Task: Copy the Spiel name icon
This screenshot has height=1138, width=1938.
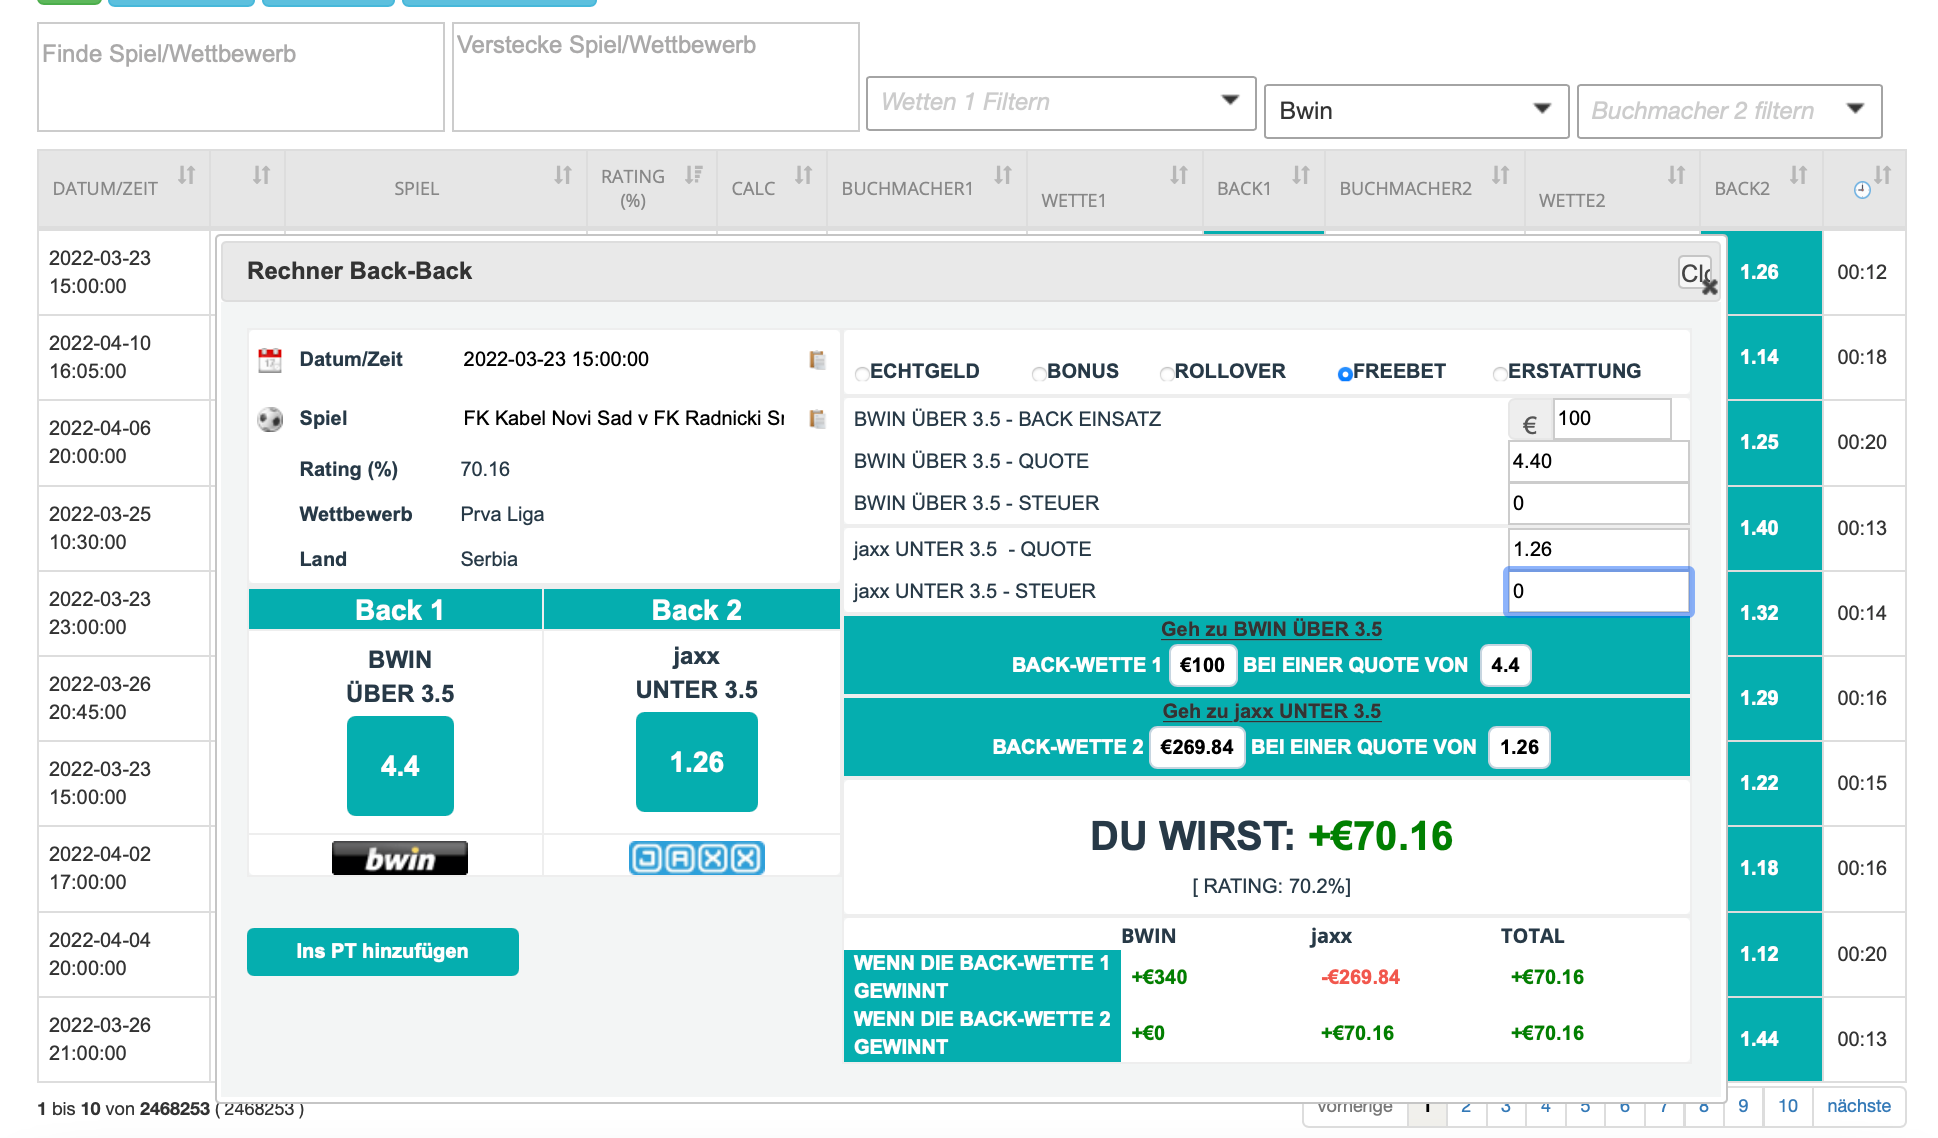Action: click(817, 419)
